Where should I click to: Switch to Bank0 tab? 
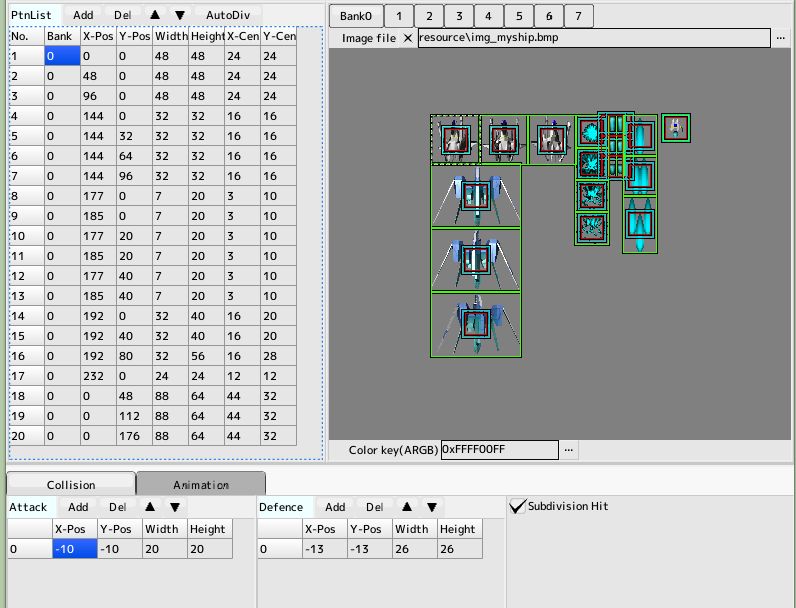point(356,16)
